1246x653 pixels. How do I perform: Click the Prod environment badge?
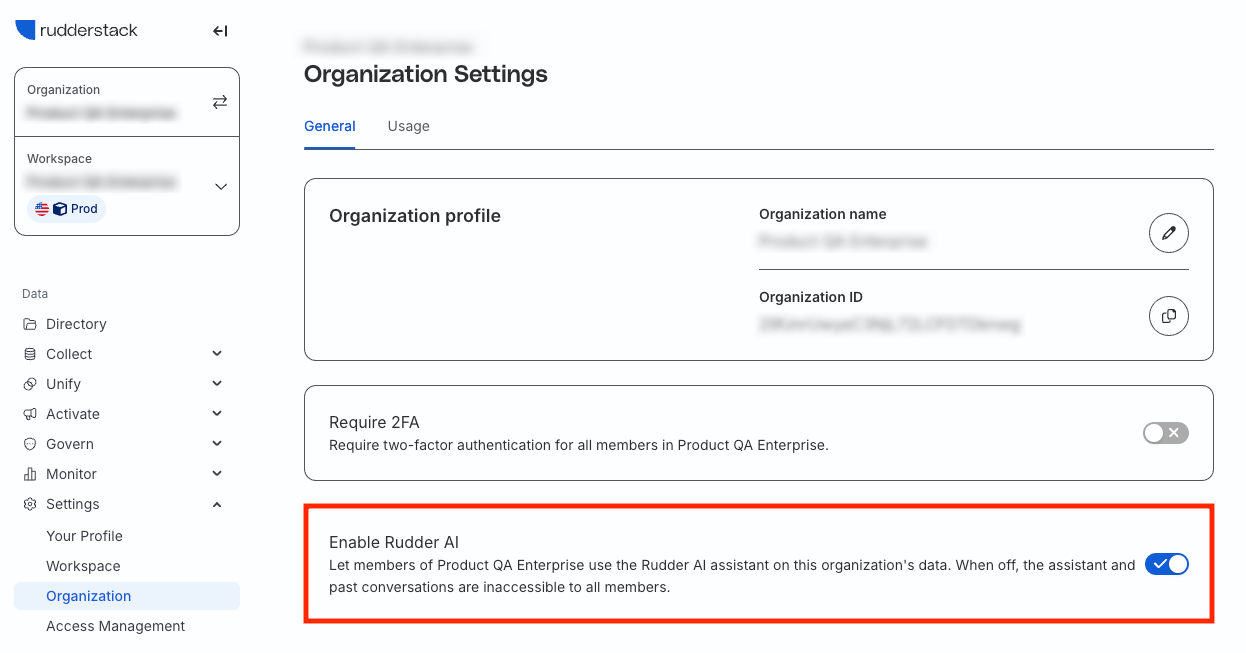pos(67,209)
